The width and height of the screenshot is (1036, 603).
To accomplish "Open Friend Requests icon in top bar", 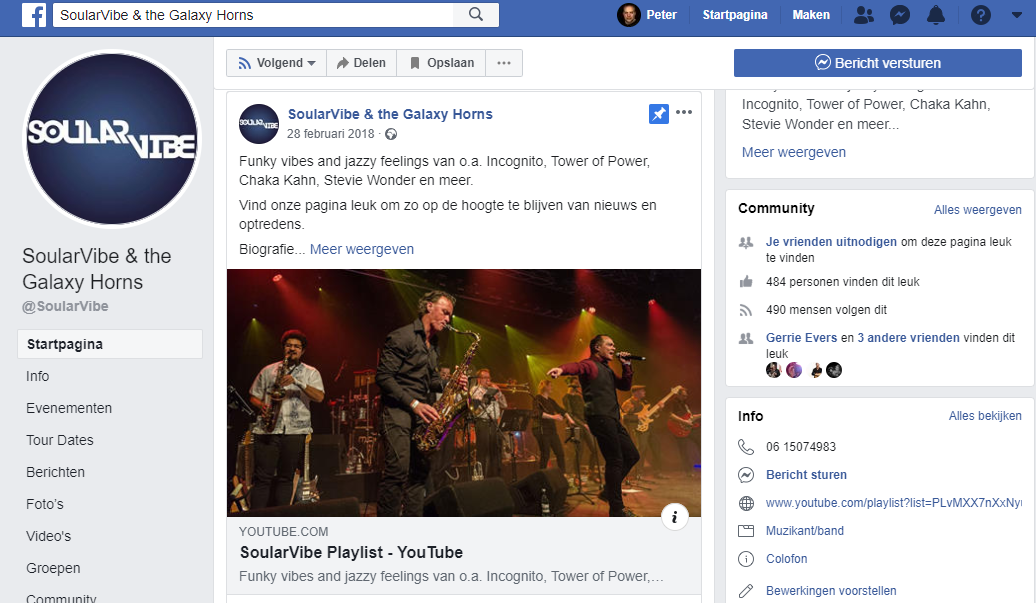I will pos(864,15).
